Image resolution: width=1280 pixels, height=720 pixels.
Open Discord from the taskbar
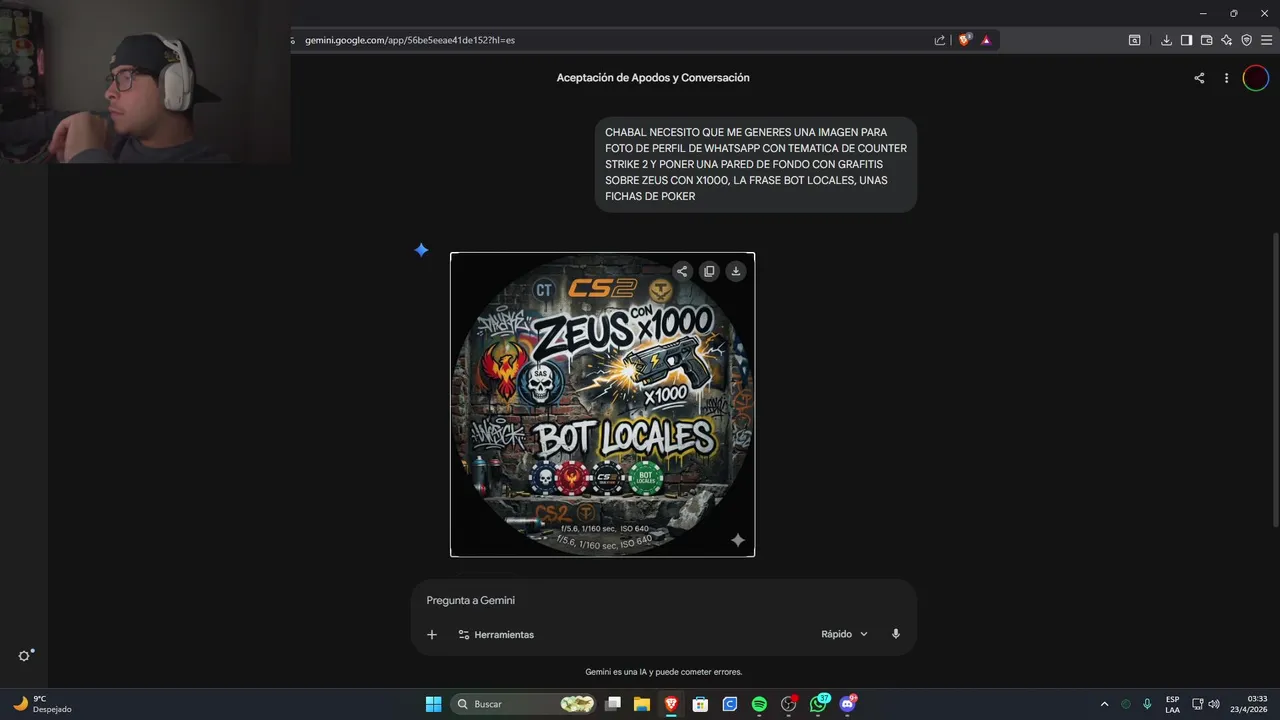pyautogui.click(x=848, y=704)
